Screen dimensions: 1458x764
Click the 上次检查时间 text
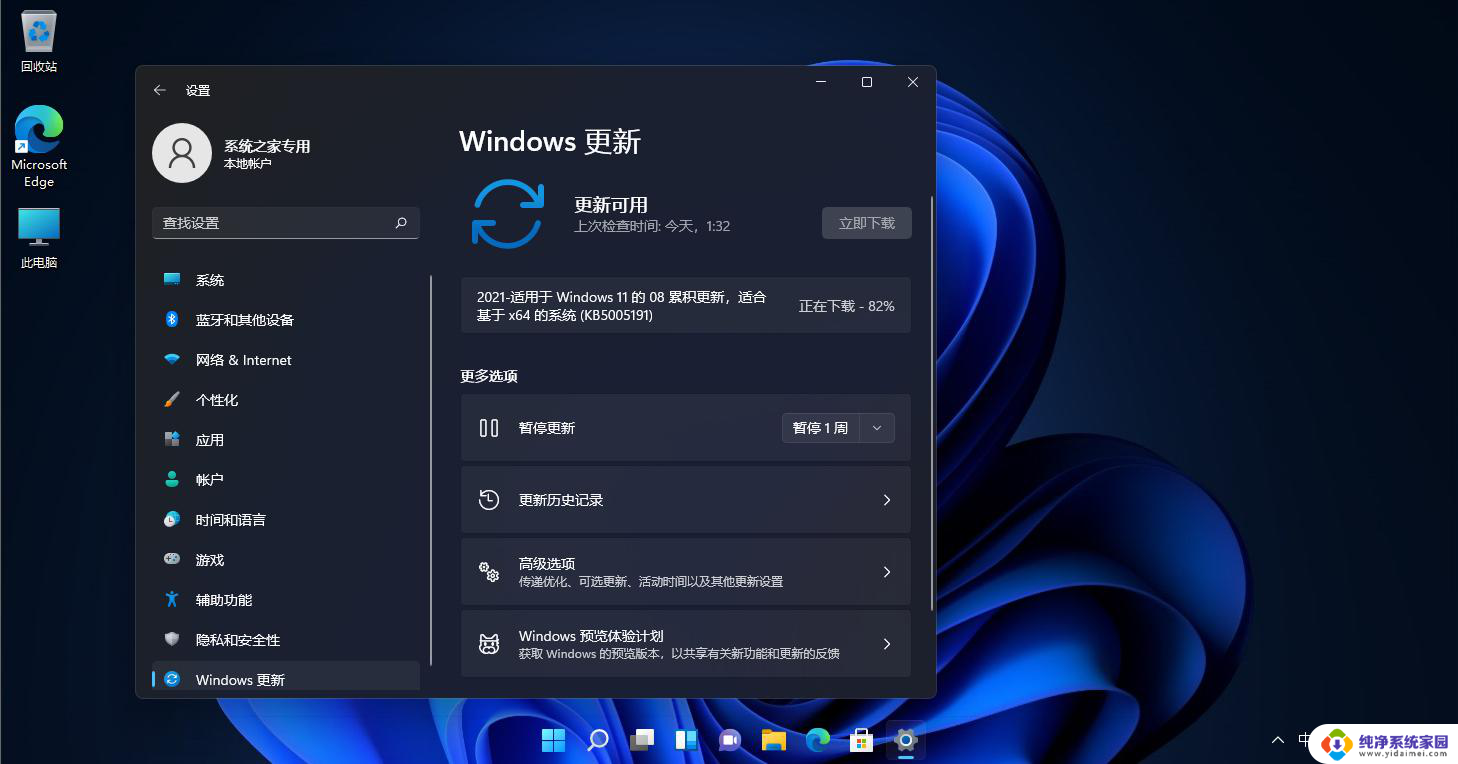652,226
